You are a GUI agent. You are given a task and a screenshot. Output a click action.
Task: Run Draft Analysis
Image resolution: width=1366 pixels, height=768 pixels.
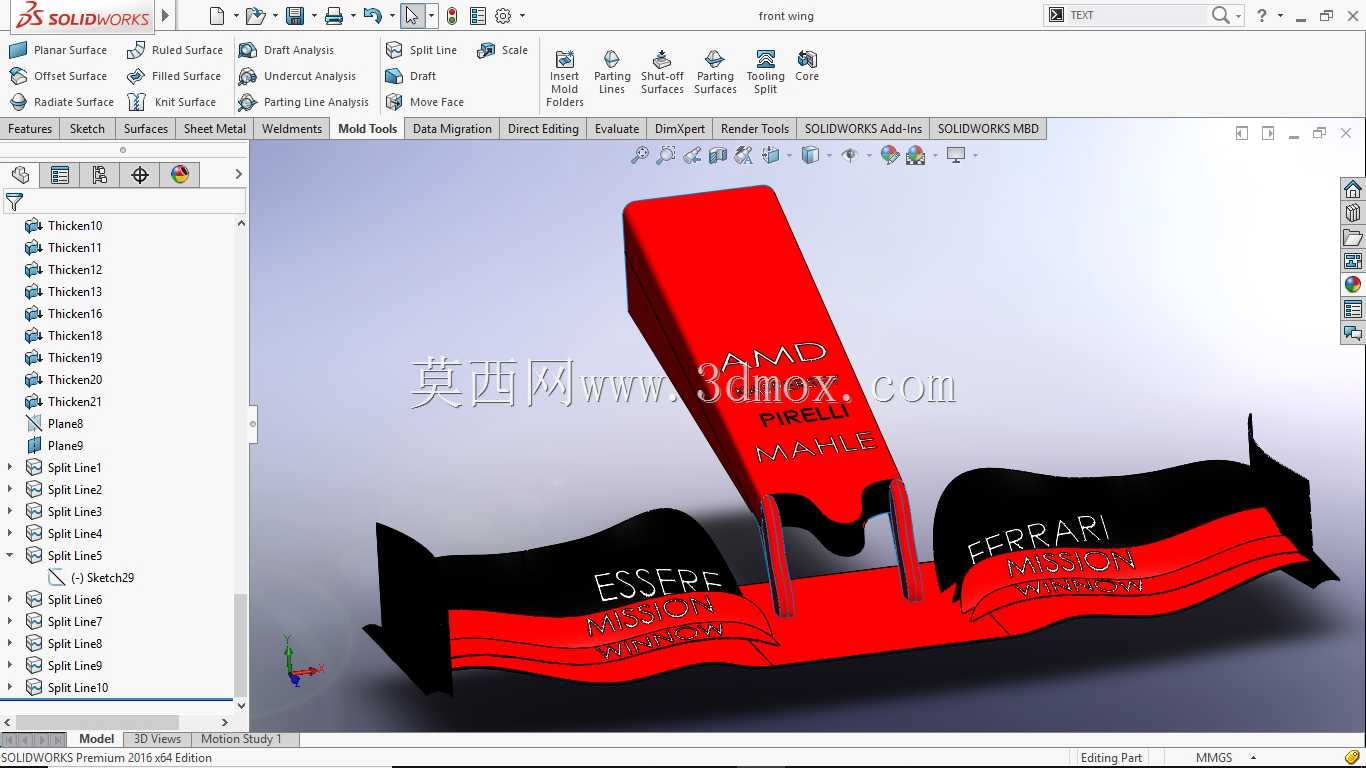(x=286, y=50)
